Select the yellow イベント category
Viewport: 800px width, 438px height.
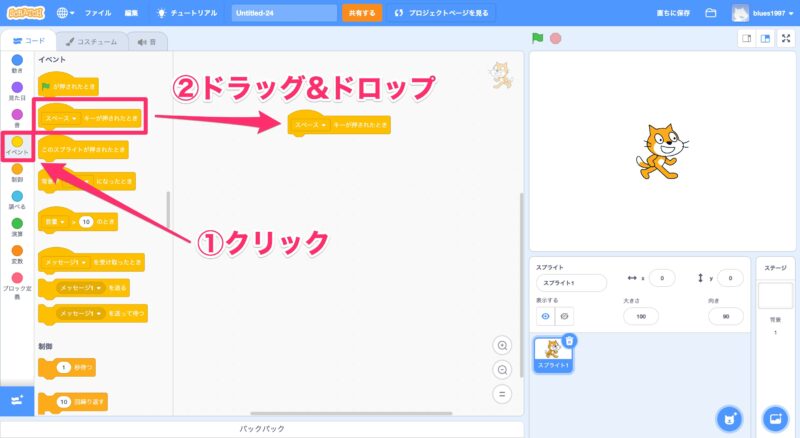[x=17, y=145]
